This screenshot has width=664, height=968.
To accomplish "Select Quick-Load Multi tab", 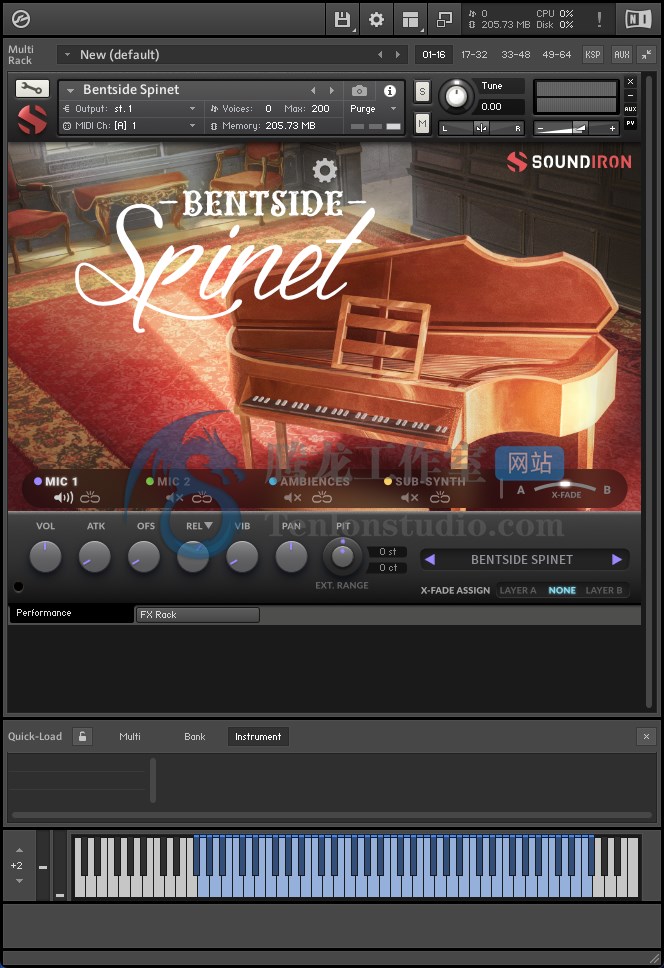I will tap(130, 736).
